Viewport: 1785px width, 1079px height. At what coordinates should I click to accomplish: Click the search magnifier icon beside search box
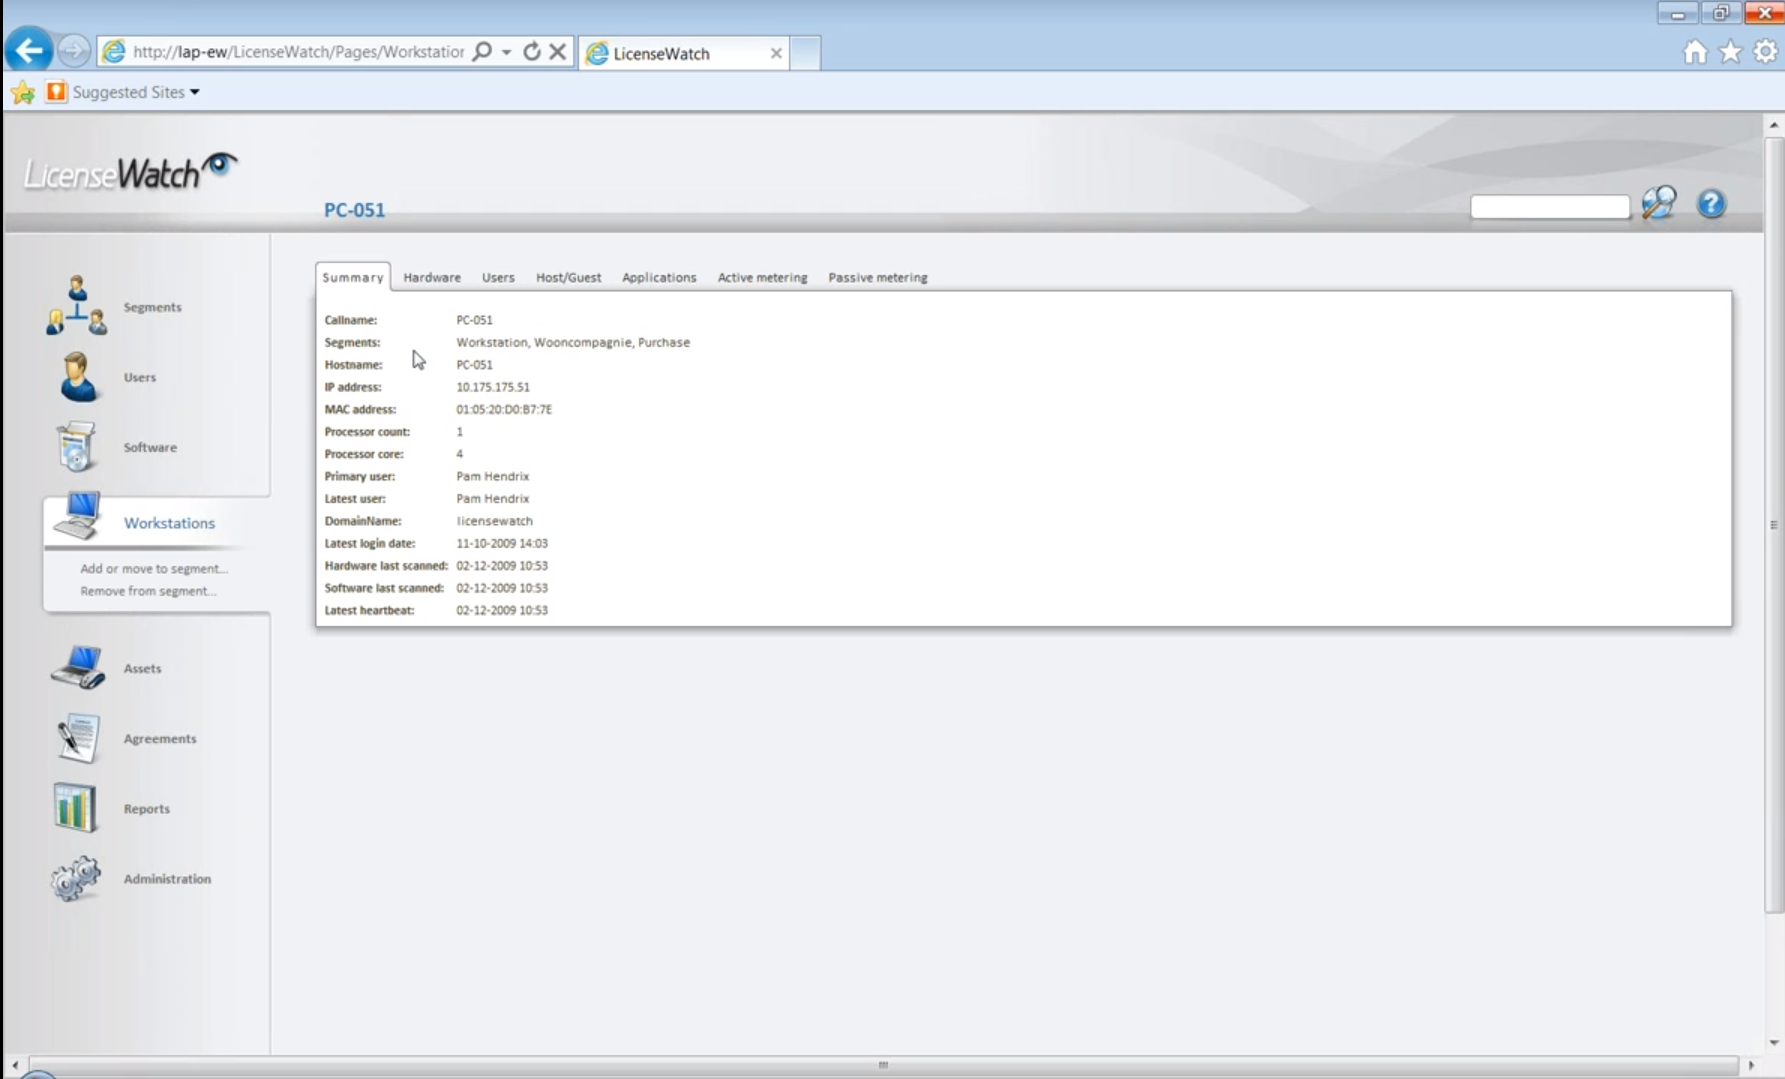tap(1659, 203)
